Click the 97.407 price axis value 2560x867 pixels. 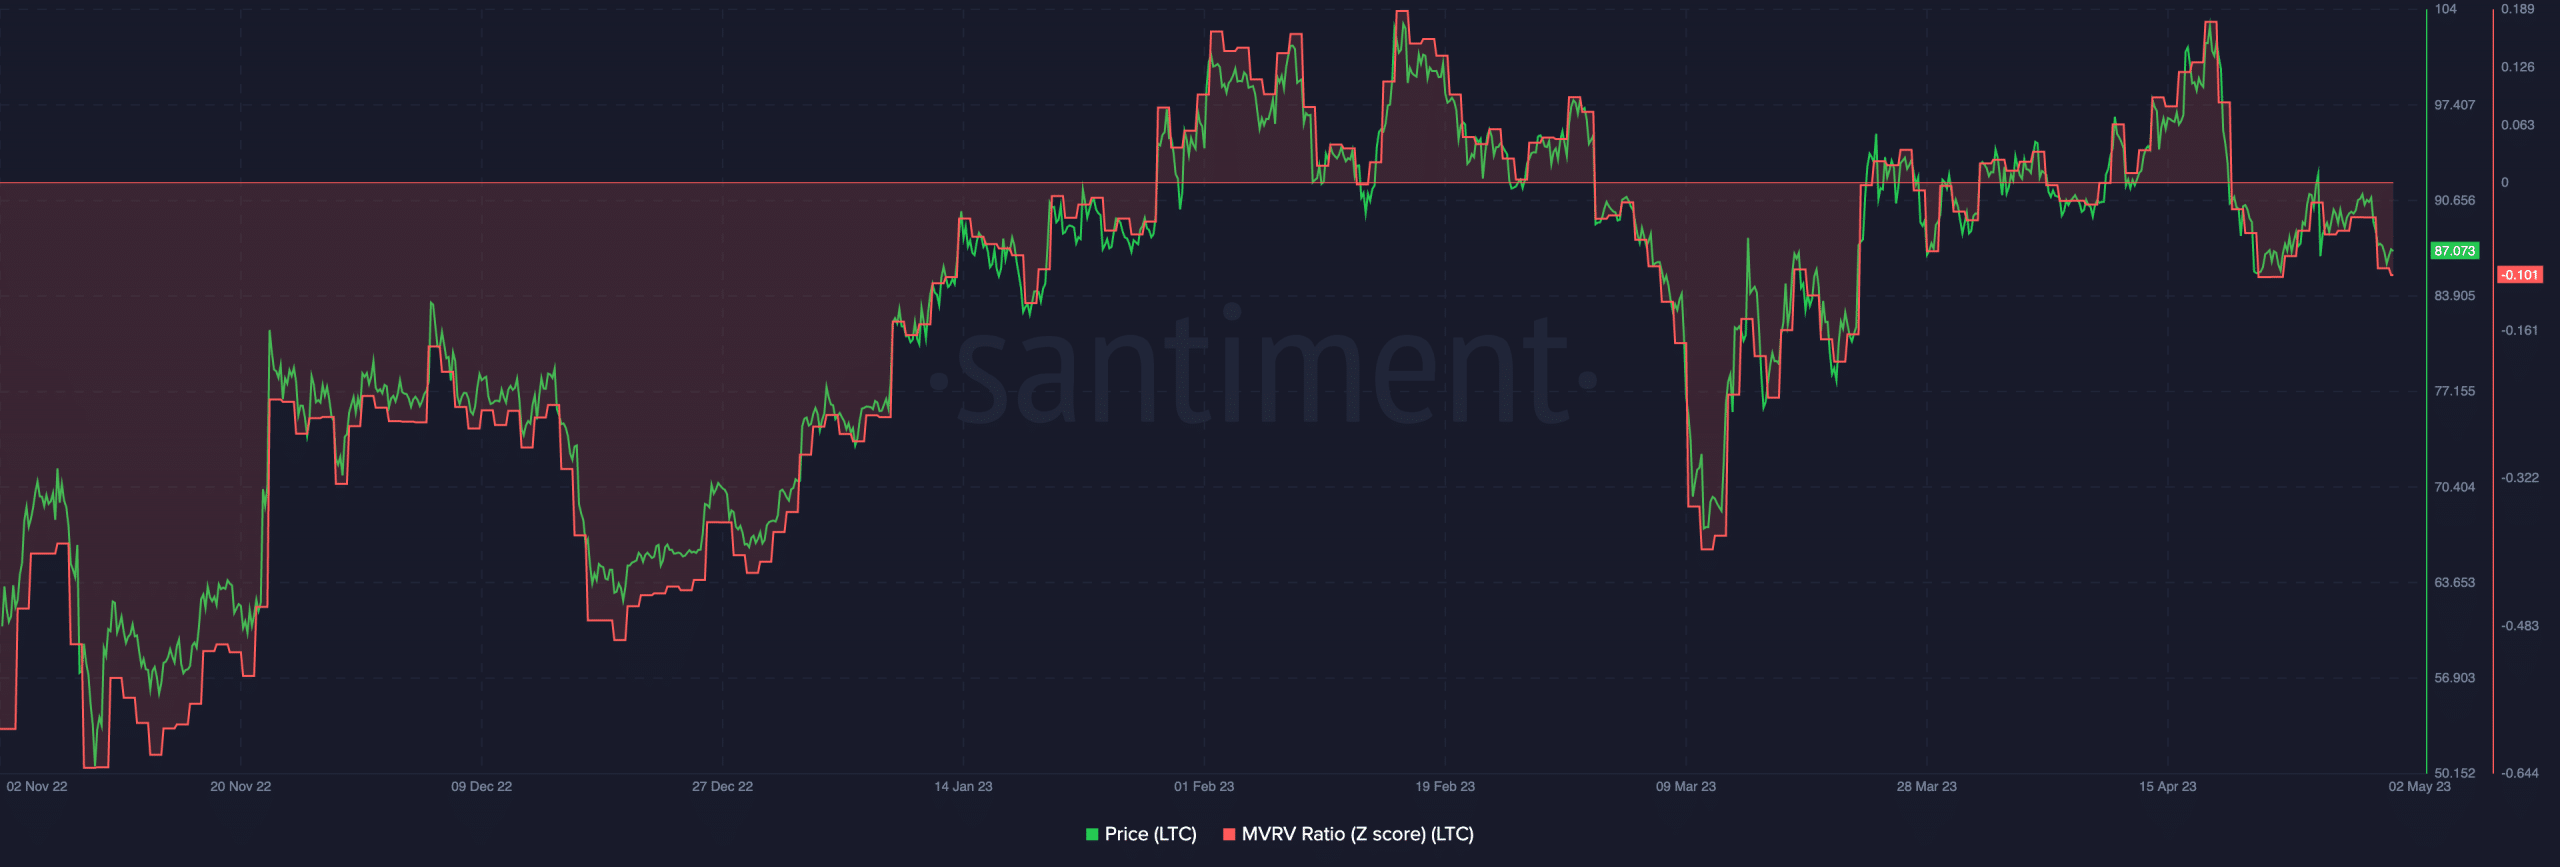[2455, 105]
